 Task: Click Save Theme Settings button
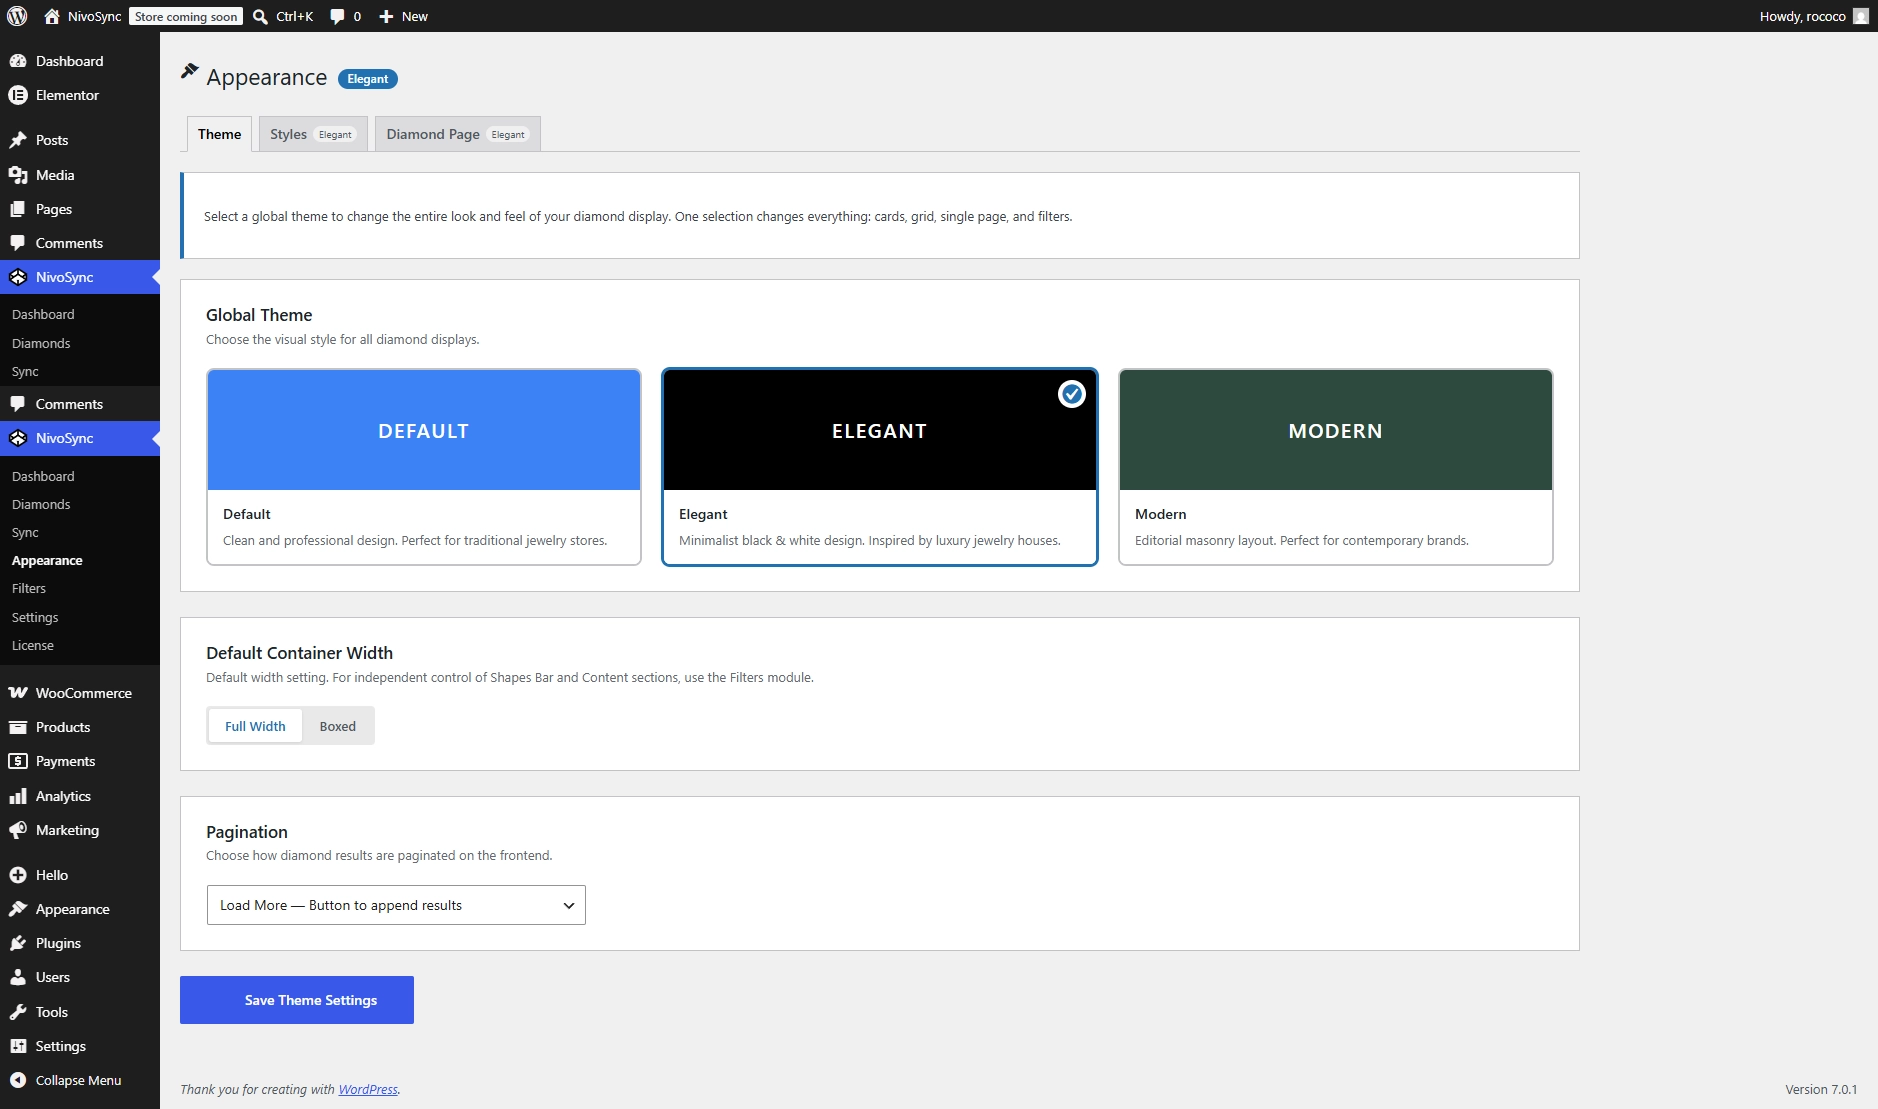click(x=297, y=1000)
